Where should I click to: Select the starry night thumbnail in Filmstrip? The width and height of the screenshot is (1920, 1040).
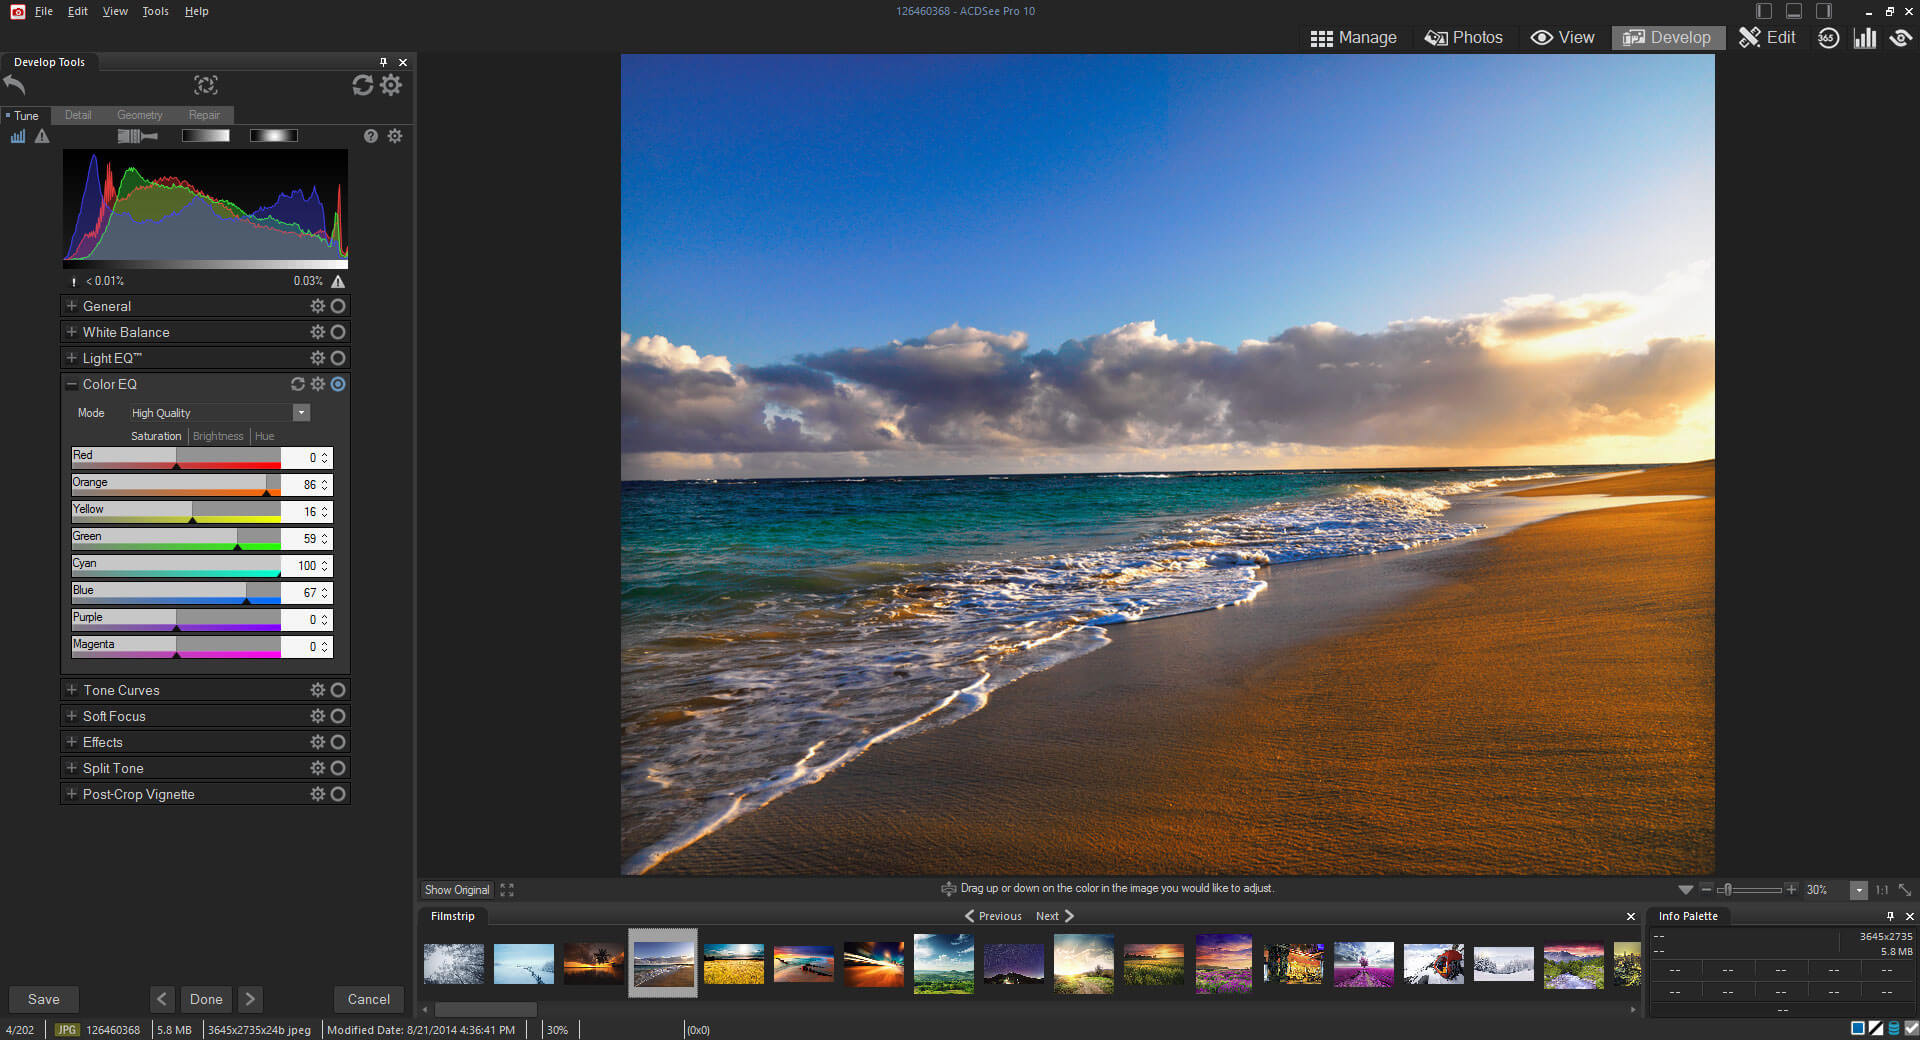[x=1013, y=963]
